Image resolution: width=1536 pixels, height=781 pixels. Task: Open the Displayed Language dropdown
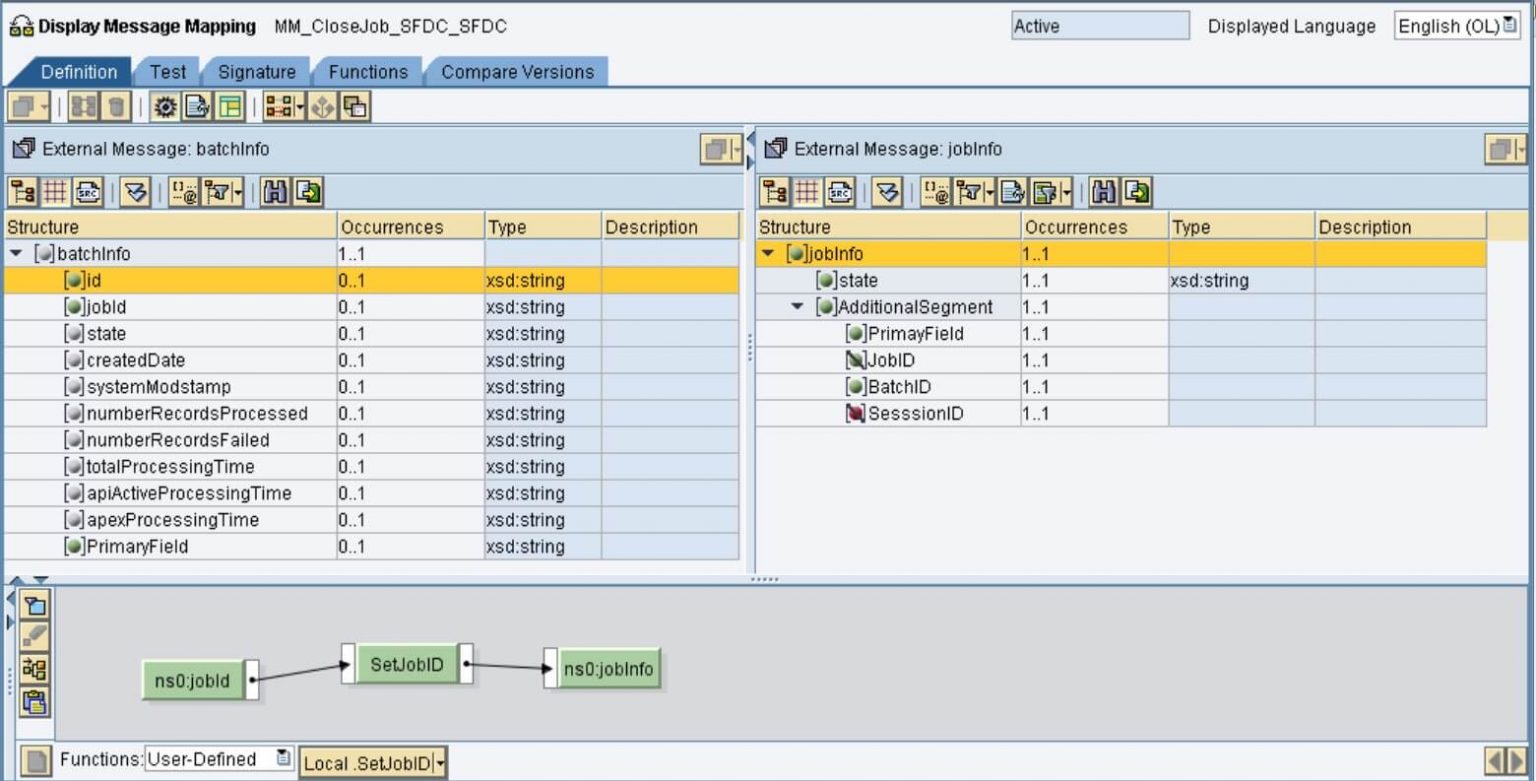point(1457,27)
